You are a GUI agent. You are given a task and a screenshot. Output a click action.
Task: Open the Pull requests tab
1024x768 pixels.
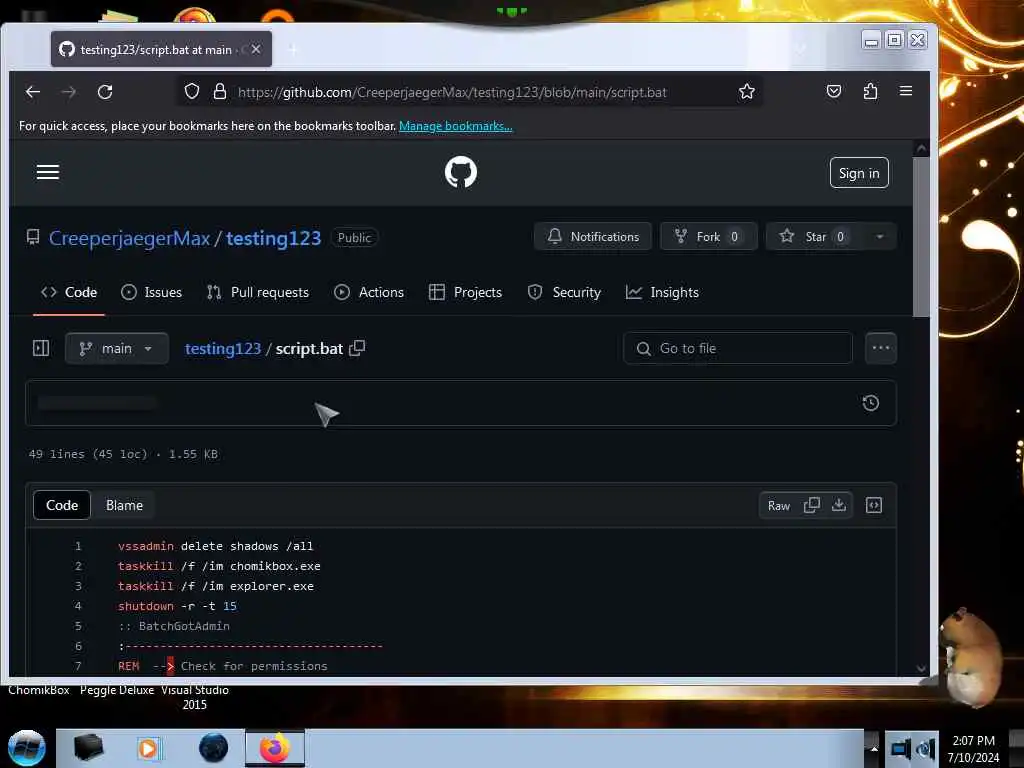[x=257, y=292]
